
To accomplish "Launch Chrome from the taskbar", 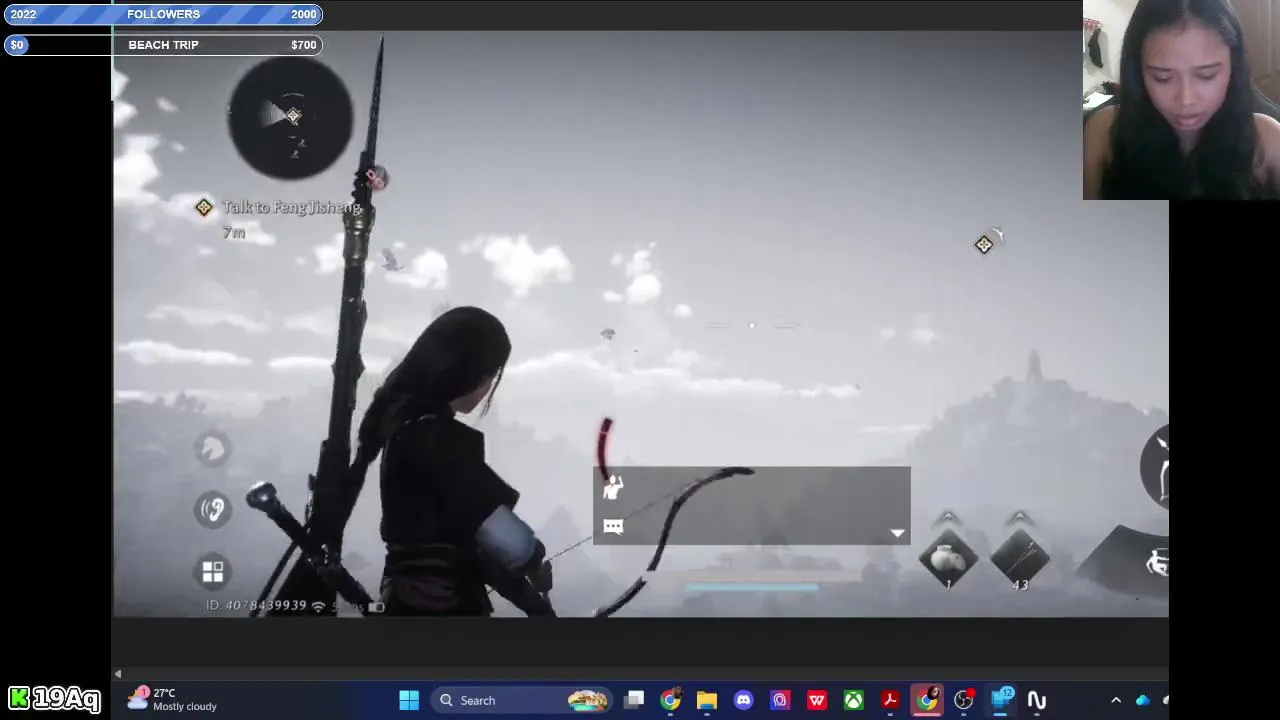I will click(670, 700).
